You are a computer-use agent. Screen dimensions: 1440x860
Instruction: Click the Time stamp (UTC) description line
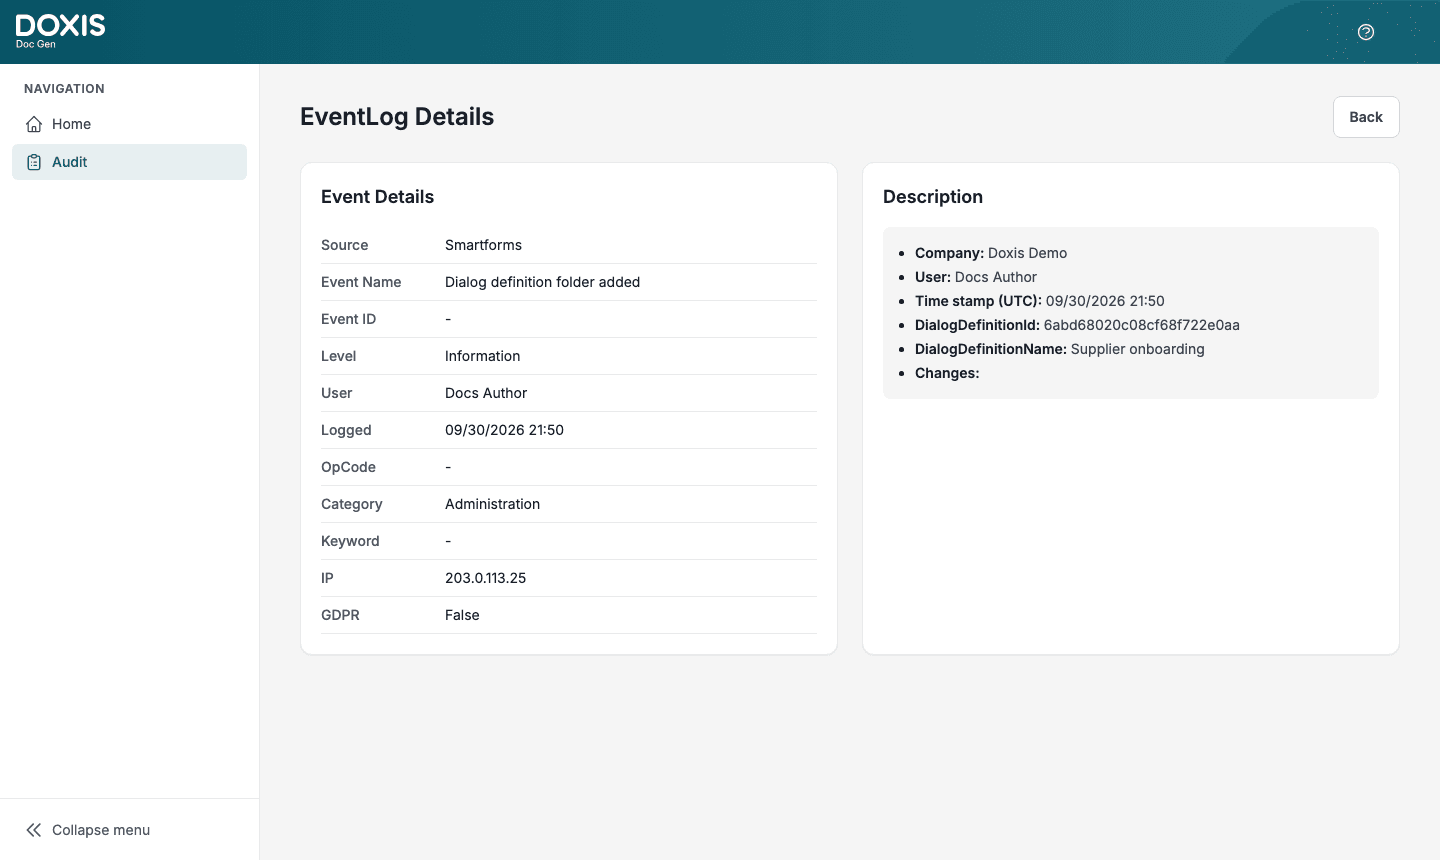[x=1040, y=301]
